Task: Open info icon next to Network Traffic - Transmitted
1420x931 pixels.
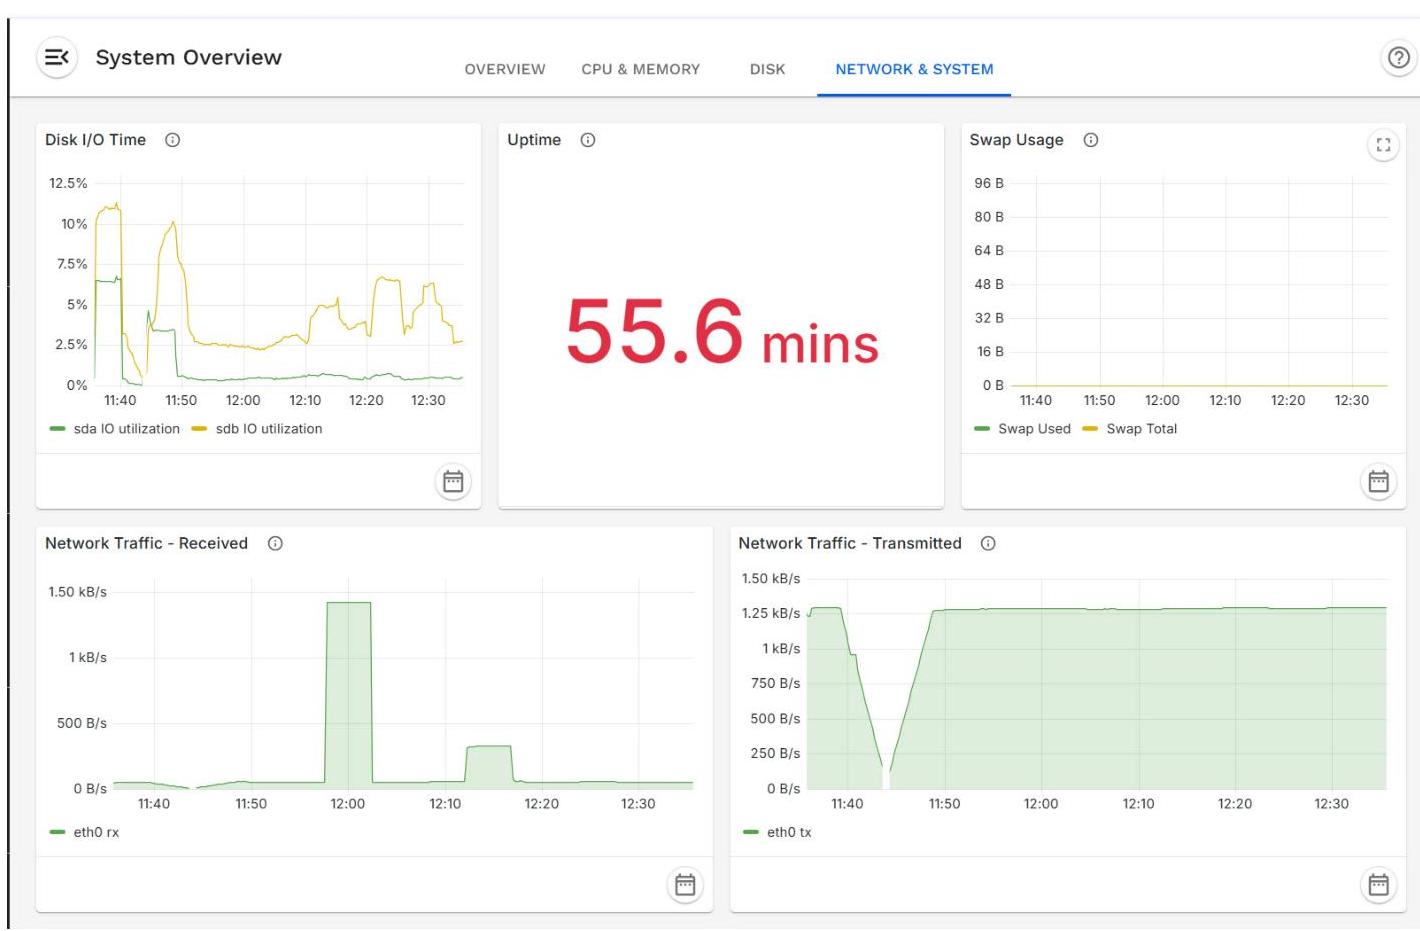Action: pyautogui.click(x=988, y=543)
